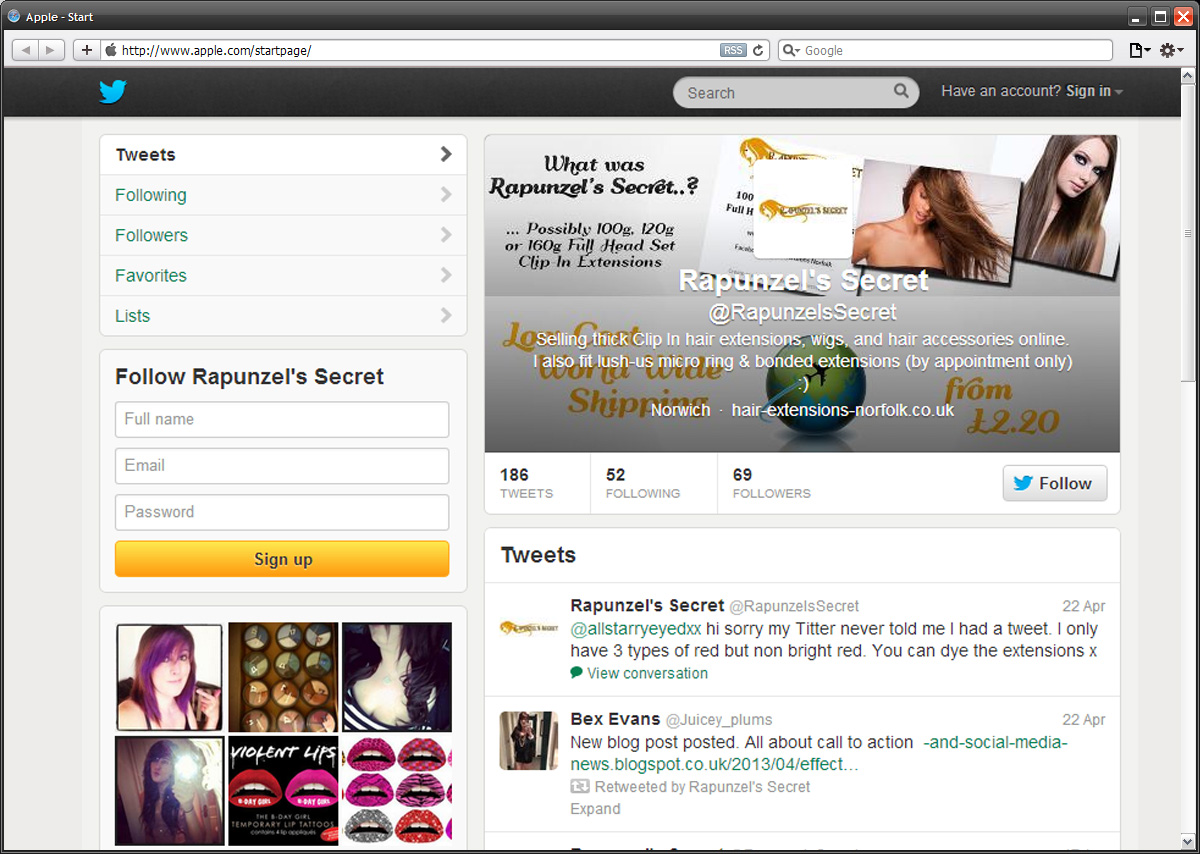Open Bex Evans avatar in tweet list
The image size is (1200, 854).
pyautogui.click(x=528, y=740)
